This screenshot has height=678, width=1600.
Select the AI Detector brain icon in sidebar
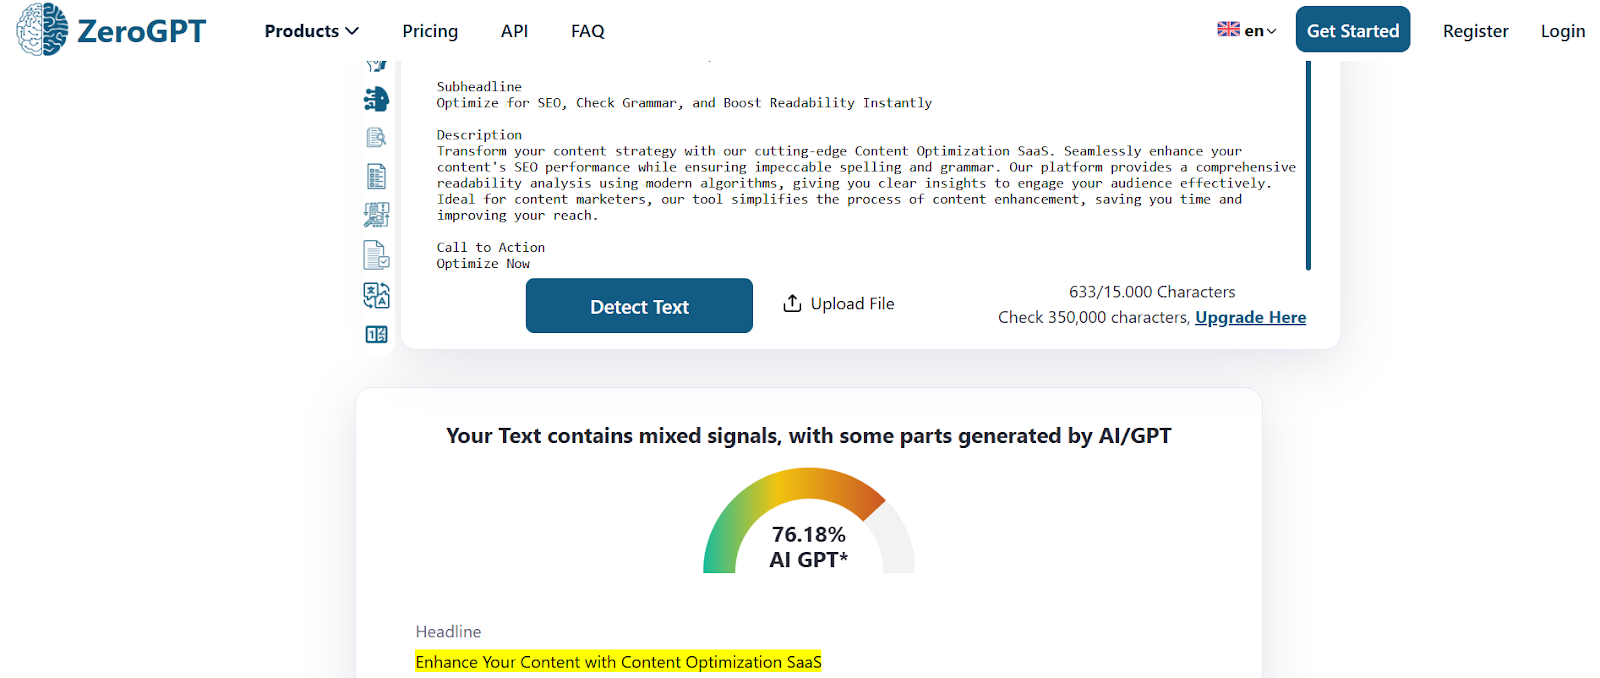[376, 98]
